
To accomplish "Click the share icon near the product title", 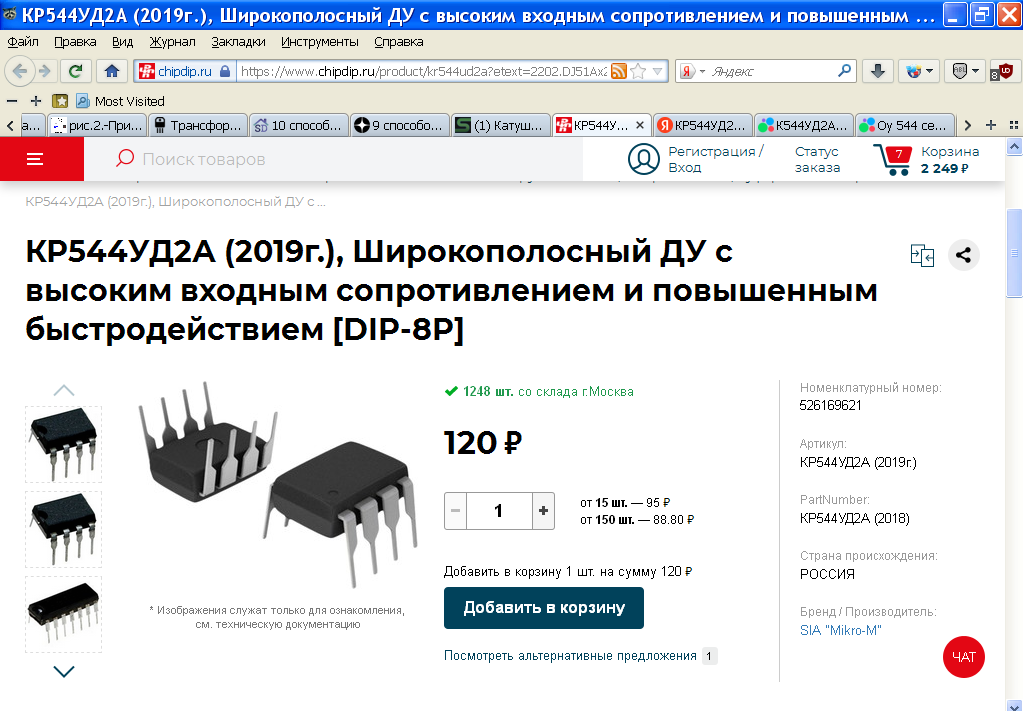I will [x=962, y=255].
